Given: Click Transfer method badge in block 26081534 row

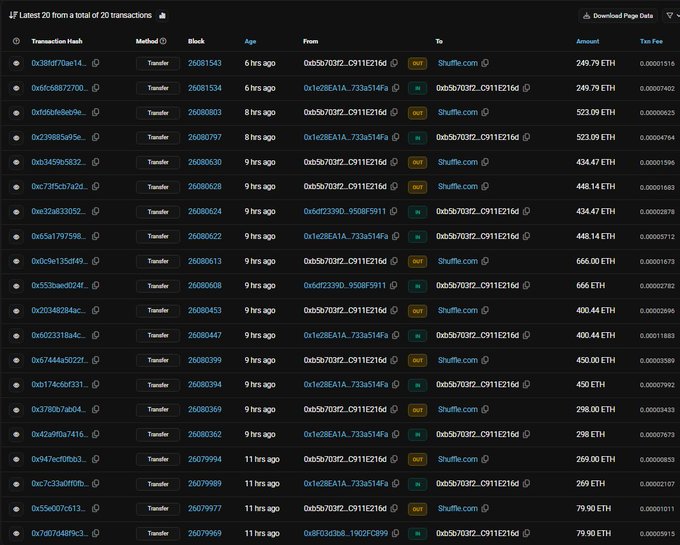Looking at the screenshot, I should coord(158,88).
